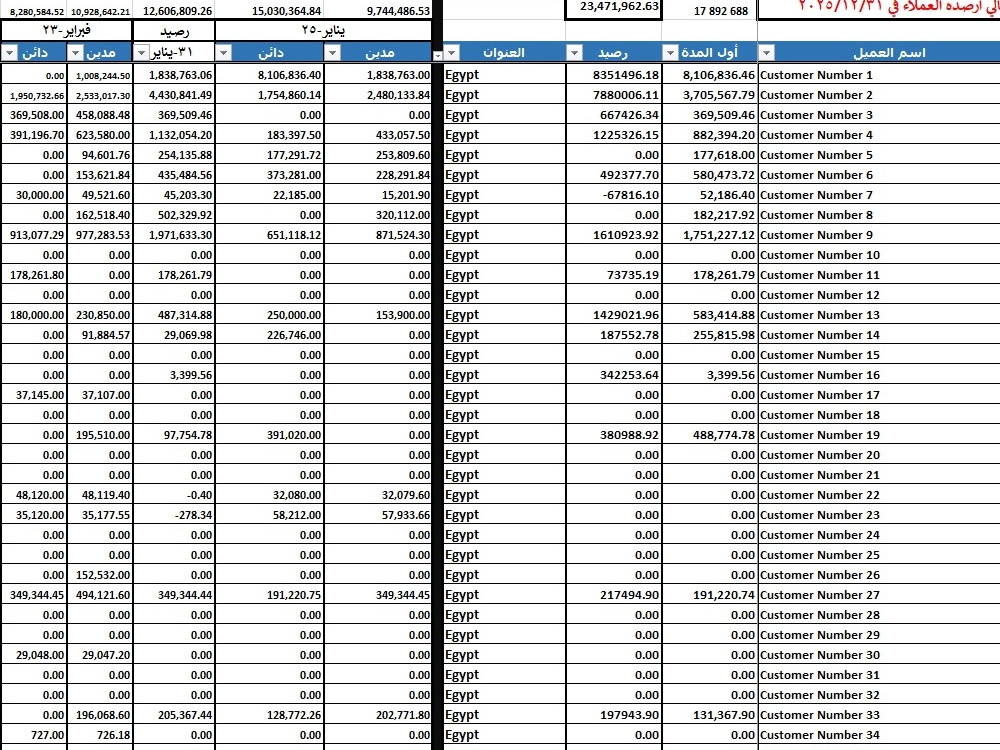
Task: Click the 31-January balance 1,971,633.30
Action: tap(173, 235)
